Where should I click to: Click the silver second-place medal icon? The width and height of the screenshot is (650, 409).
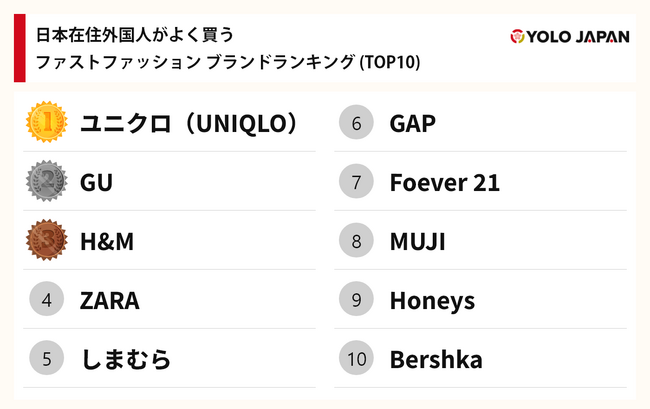click(46, 182)
